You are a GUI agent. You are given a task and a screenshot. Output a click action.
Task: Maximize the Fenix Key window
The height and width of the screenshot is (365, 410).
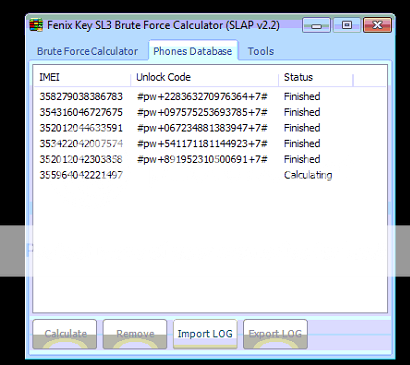pyautogui.click(x=347, y=25)
